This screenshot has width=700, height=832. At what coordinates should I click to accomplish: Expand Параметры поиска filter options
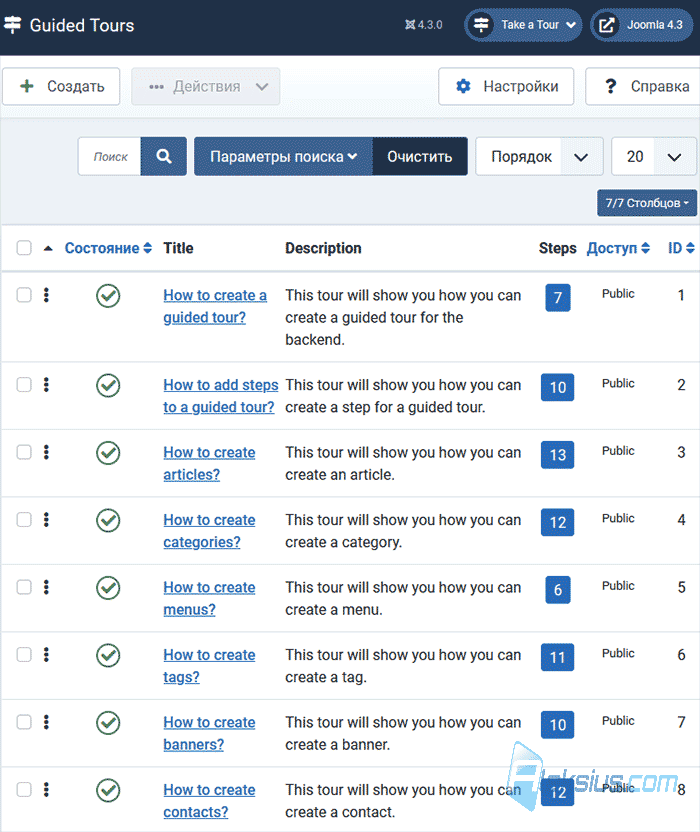pyautogui.click(x=283, y=156)
